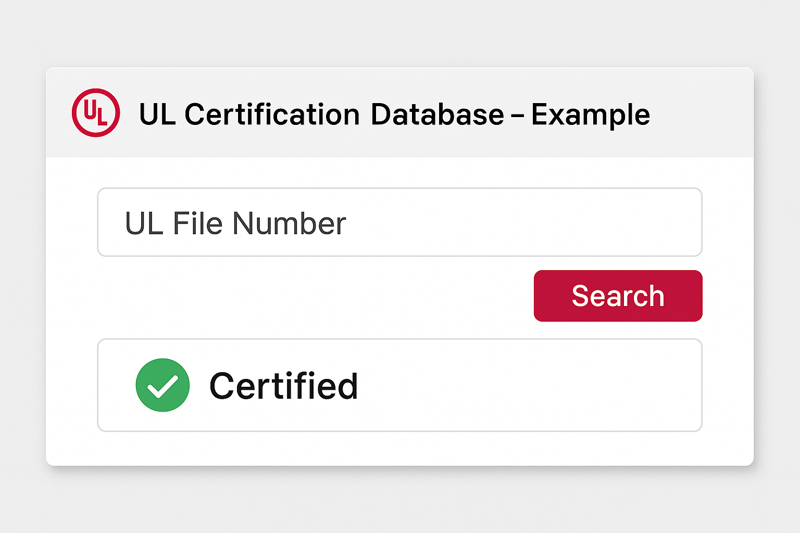This screenshot has height=533, width=800.
Task: Click the green checkmark status icon
Action: (x=163, y=385)
